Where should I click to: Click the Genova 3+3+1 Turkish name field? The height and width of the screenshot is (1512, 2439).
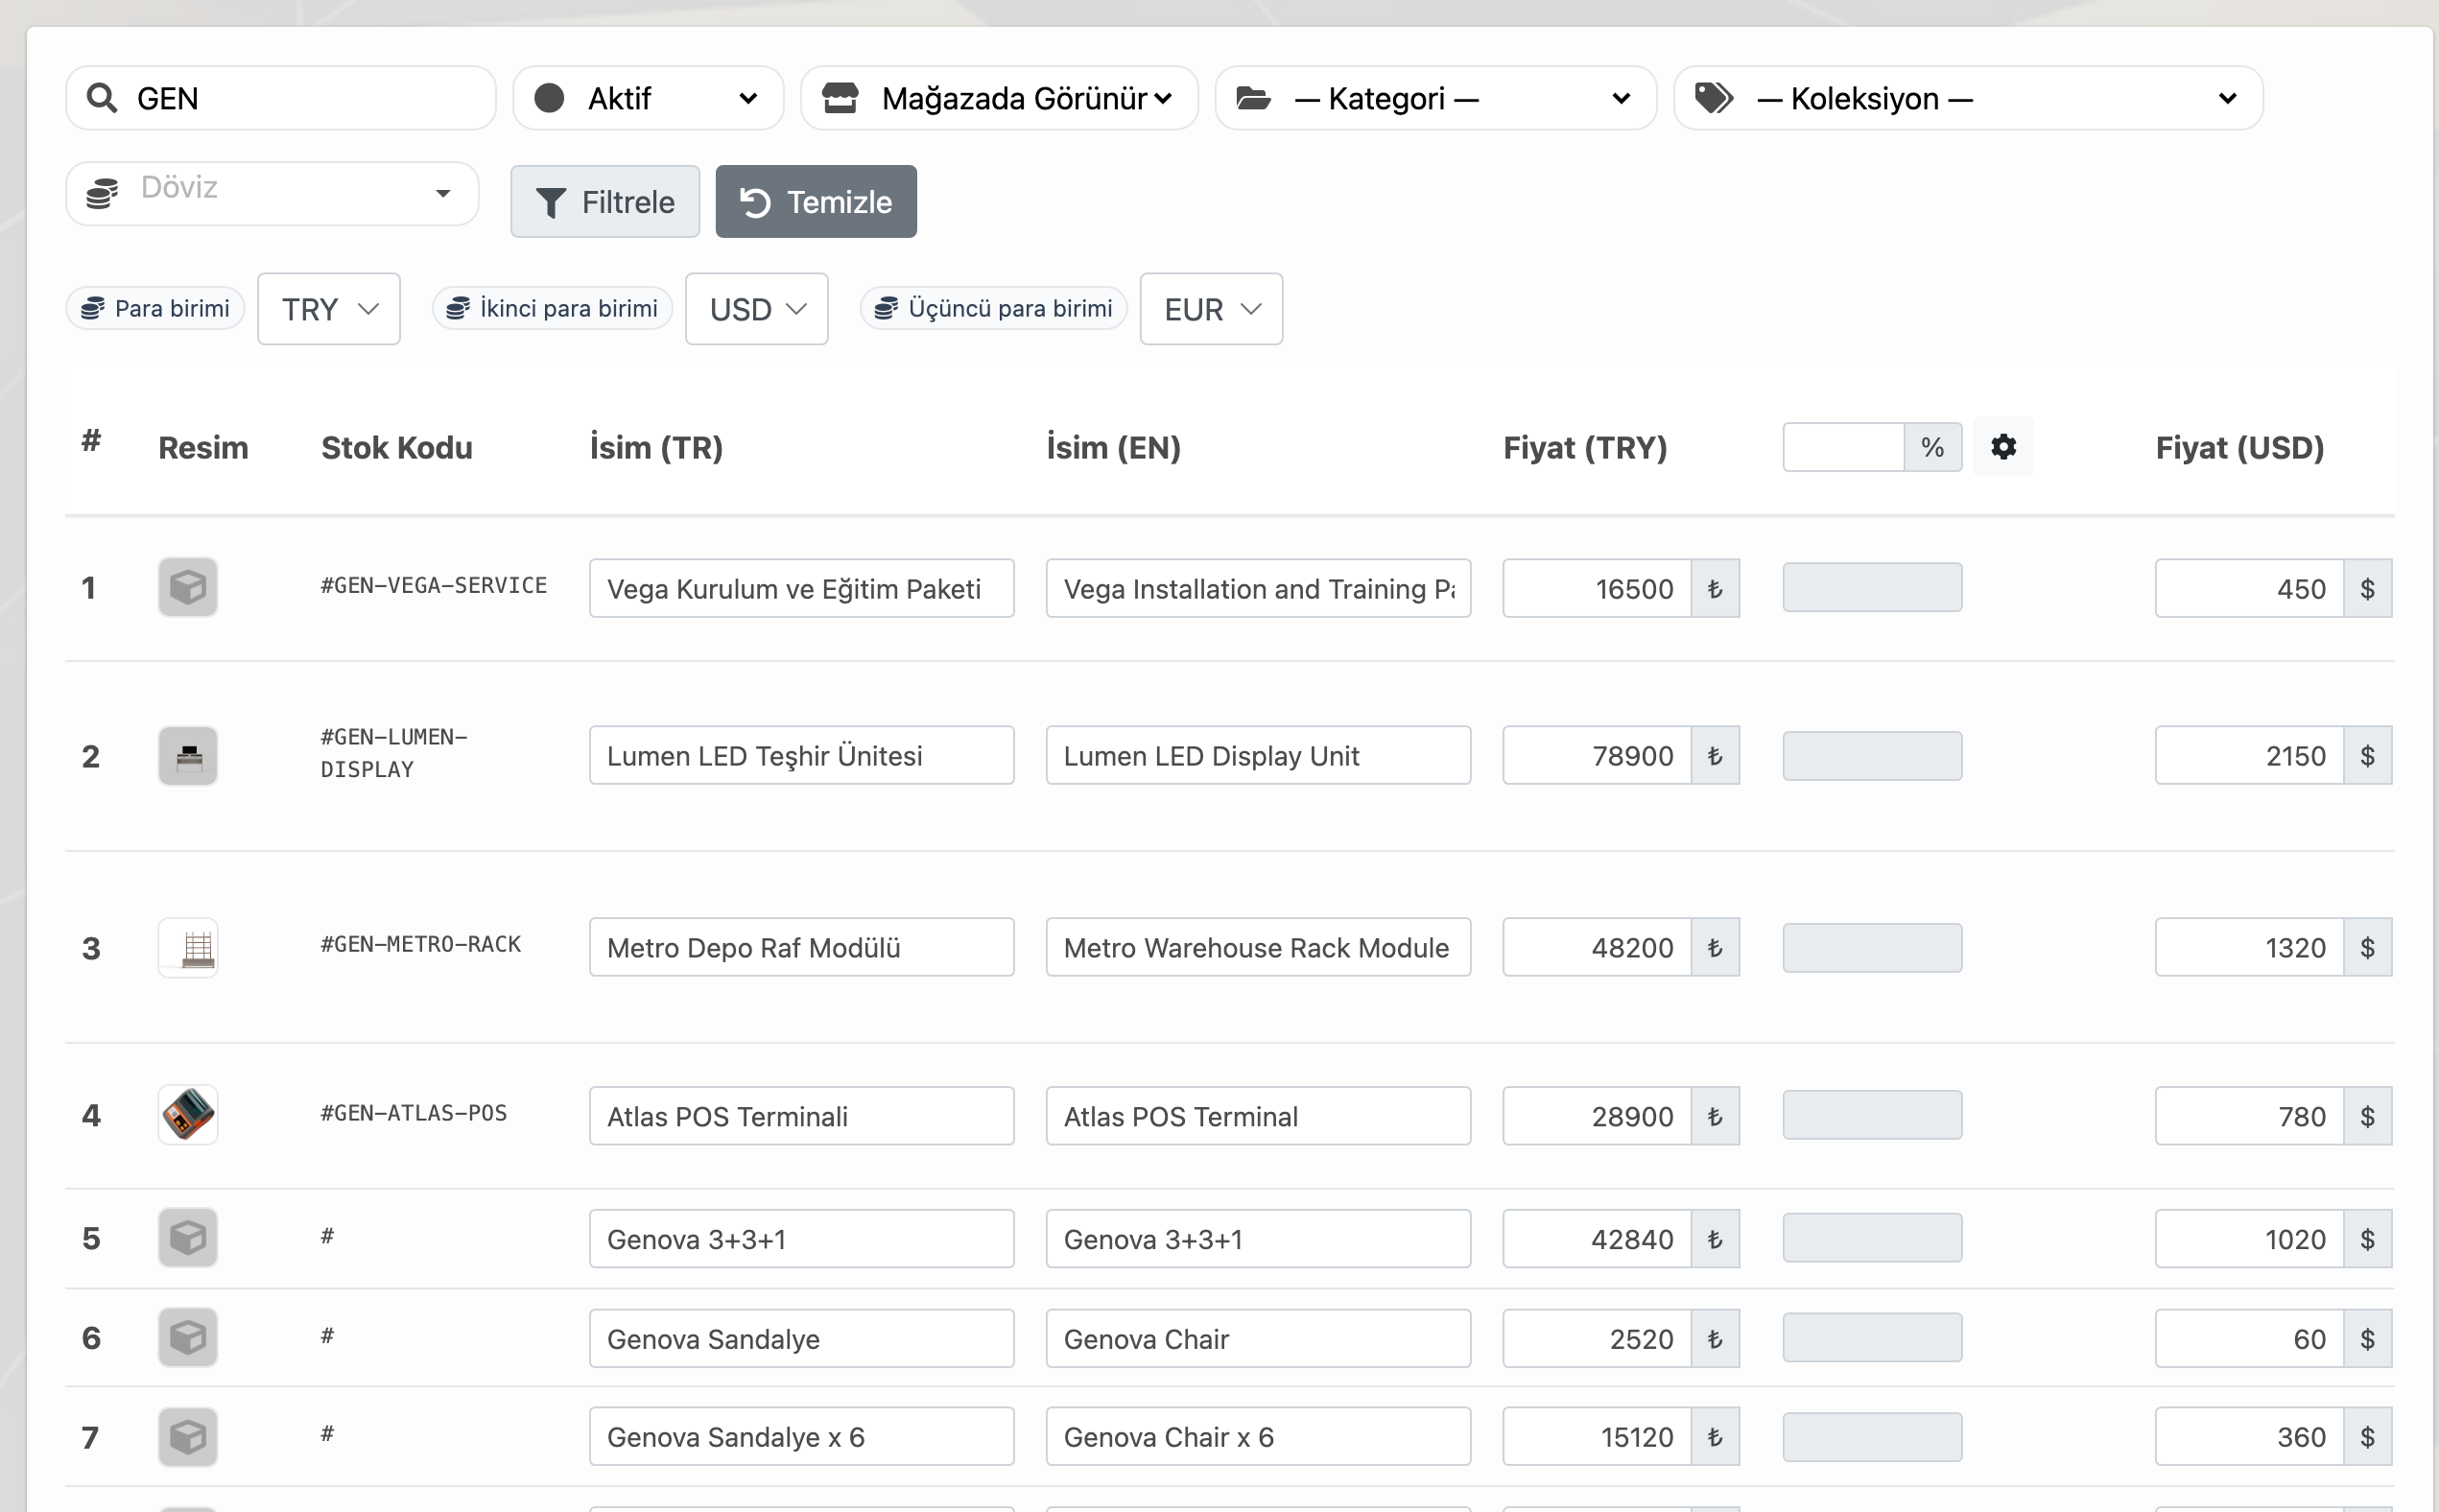click(x=802, y=1239)
